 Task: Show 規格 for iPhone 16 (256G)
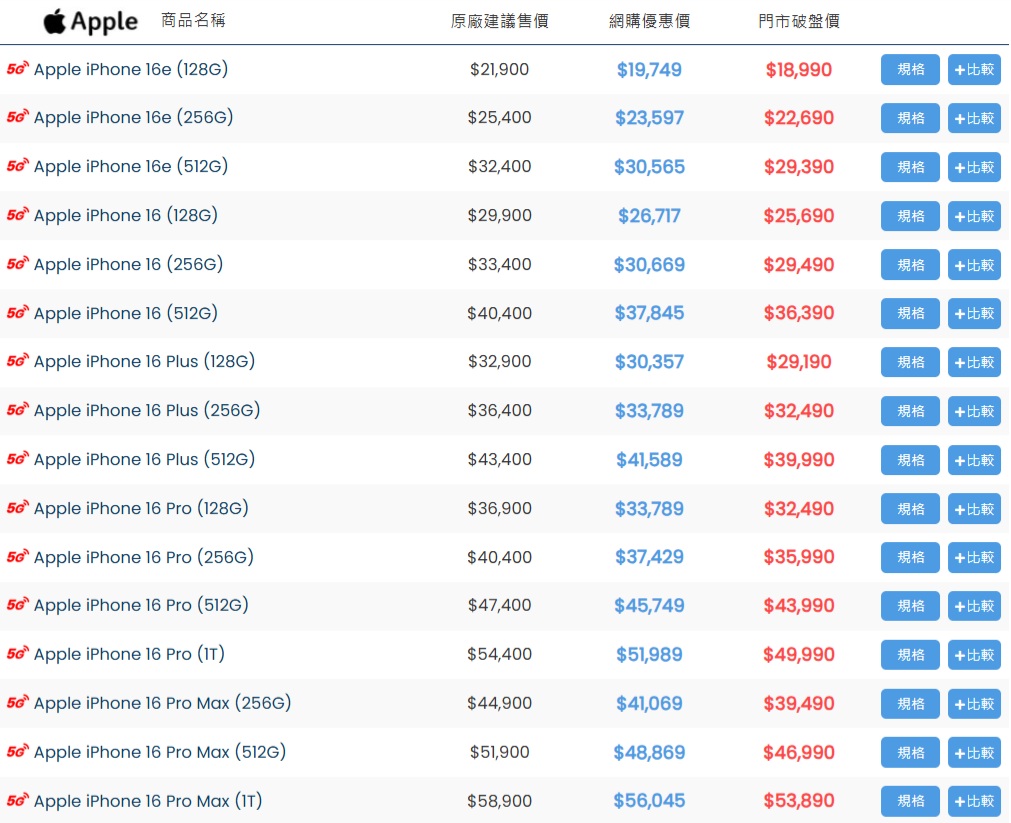point(910,265)
